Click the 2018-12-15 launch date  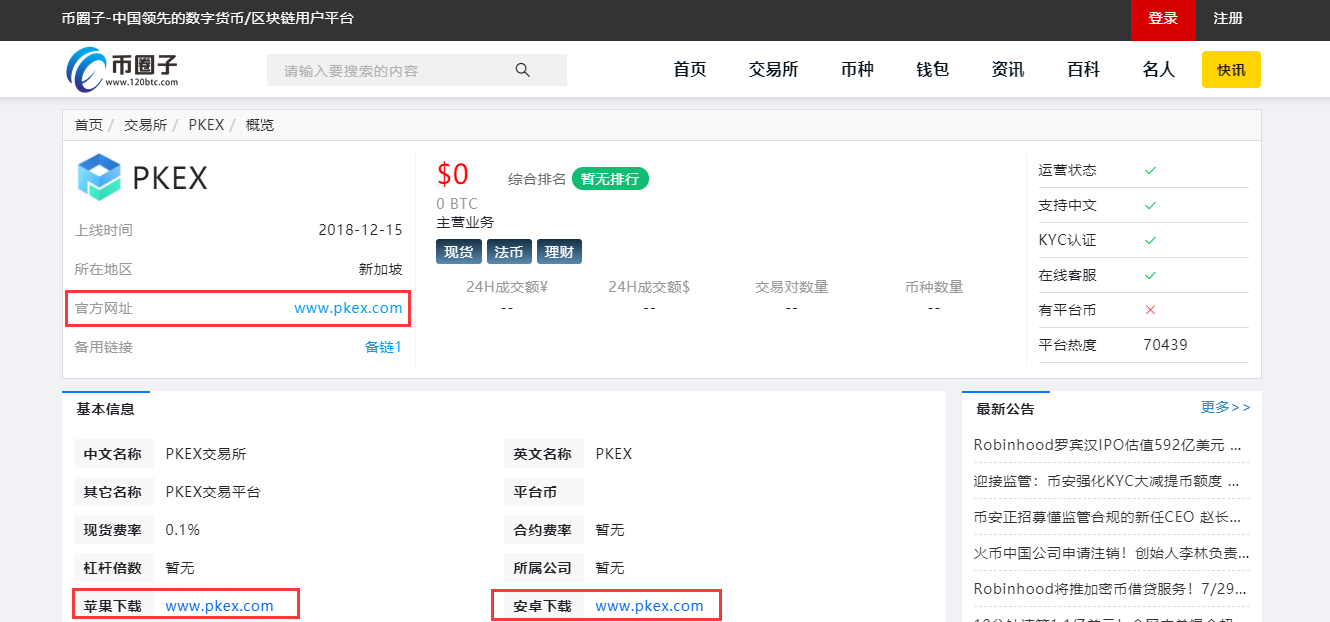(360, 230)
